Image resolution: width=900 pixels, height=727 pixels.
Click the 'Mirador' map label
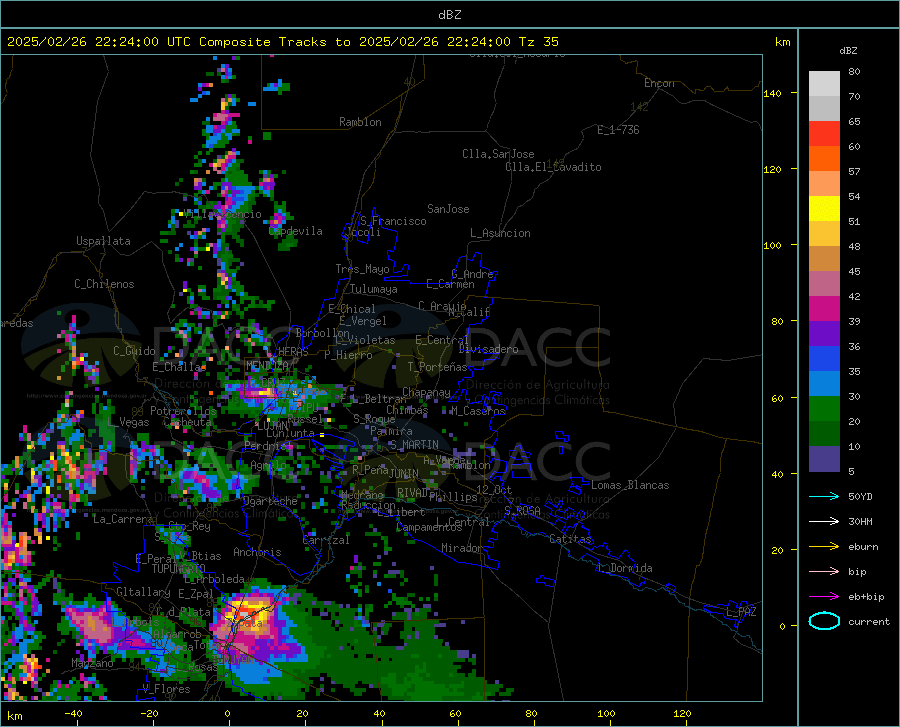pyautogui.click(x=462, y=548)
